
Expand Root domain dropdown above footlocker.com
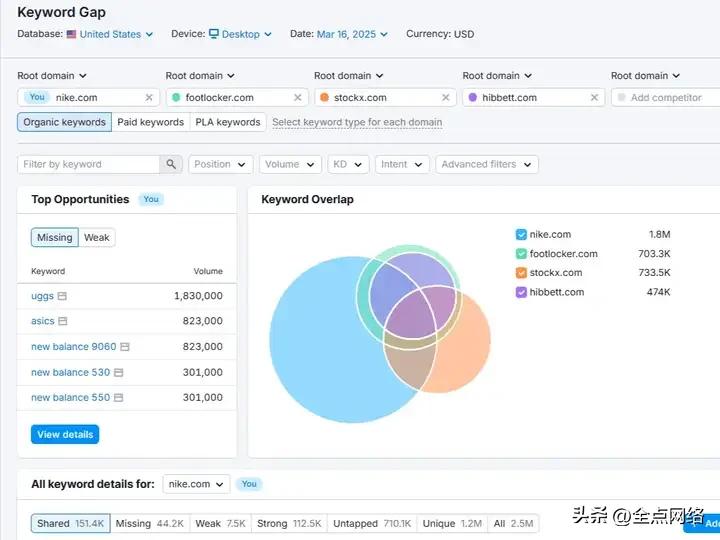tap(200, 76)
